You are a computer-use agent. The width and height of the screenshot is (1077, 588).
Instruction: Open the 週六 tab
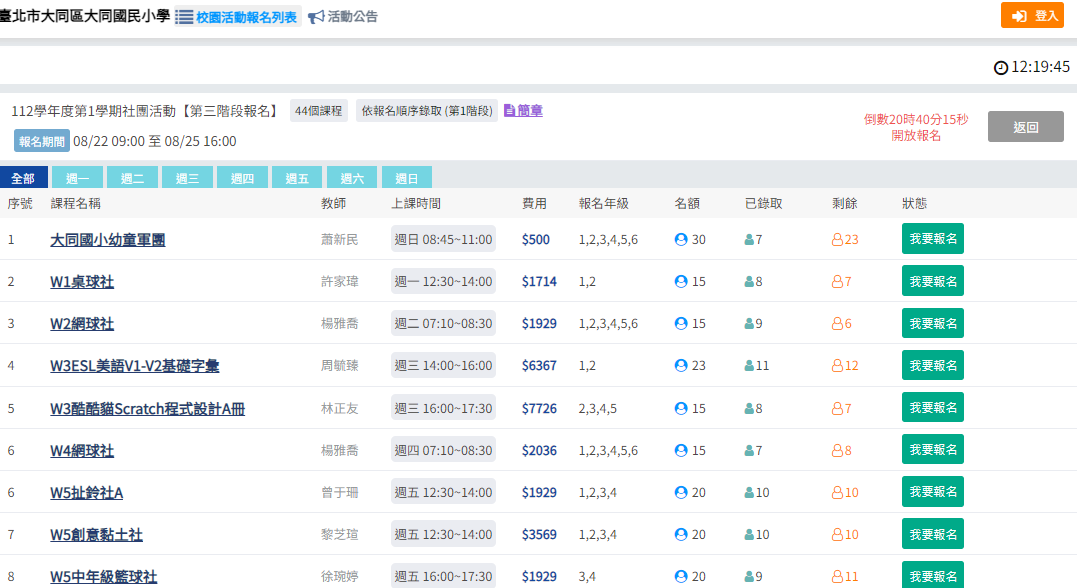(x=352, y=179)
